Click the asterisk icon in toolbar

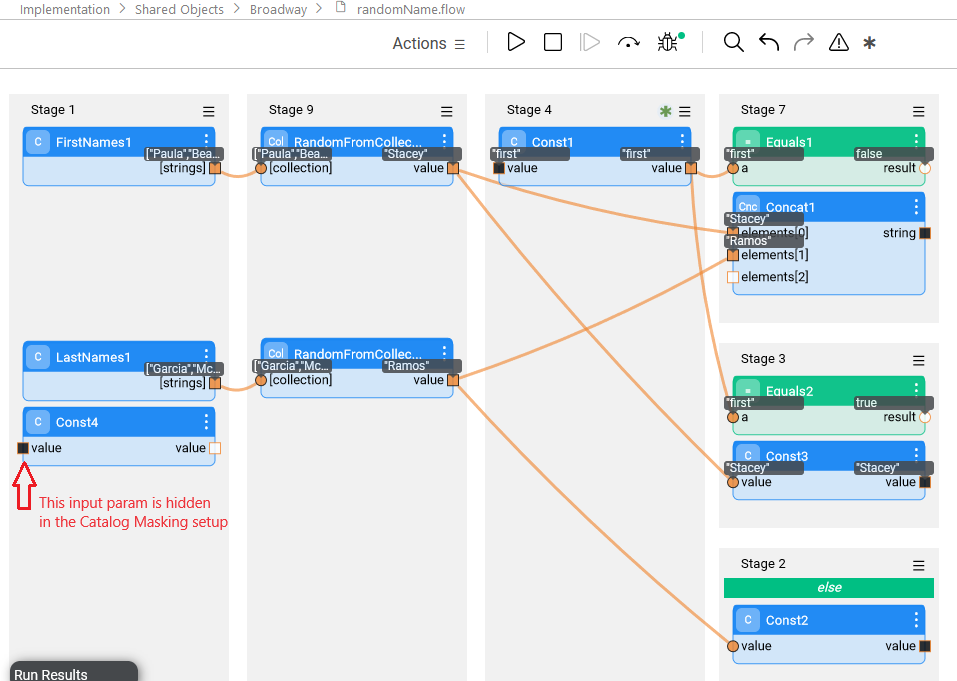(x=870, y=43)
